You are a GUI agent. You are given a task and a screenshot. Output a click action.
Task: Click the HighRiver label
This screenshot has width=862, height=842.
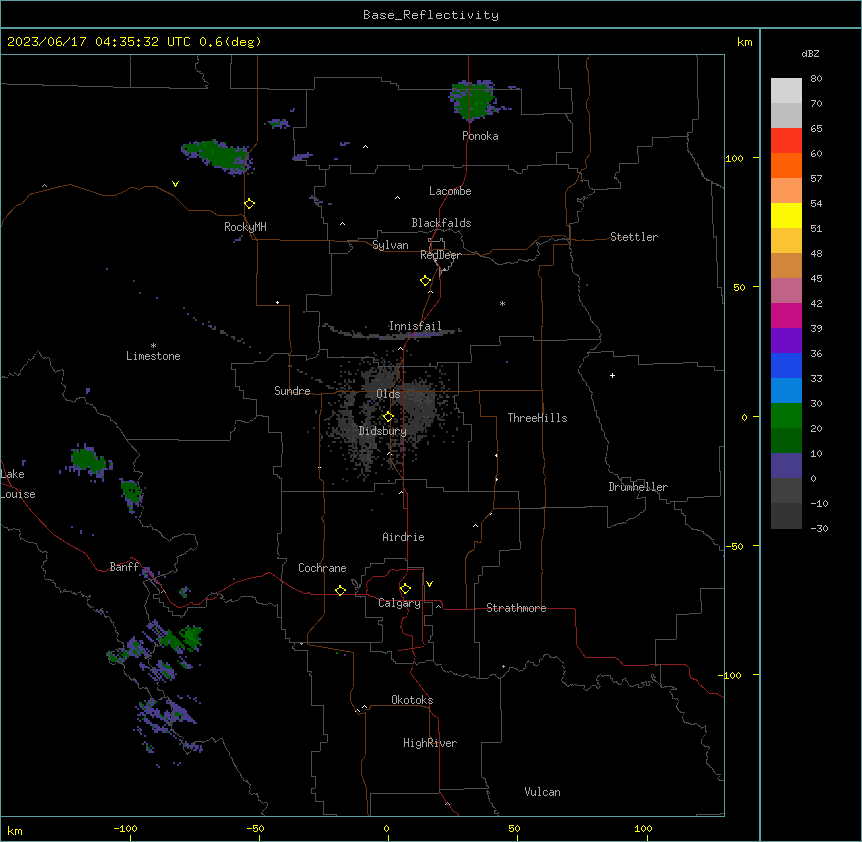click(430, 743)
